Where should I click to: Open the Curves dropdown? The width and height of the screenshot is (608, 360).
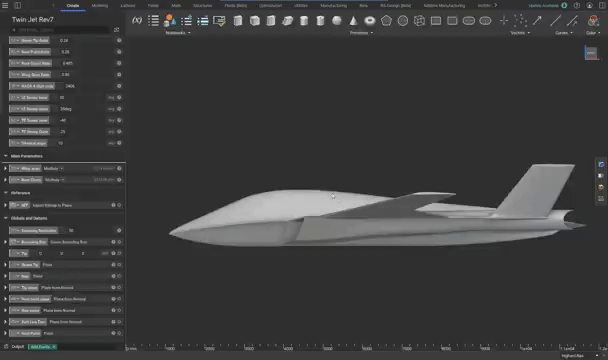pos(564,33)
